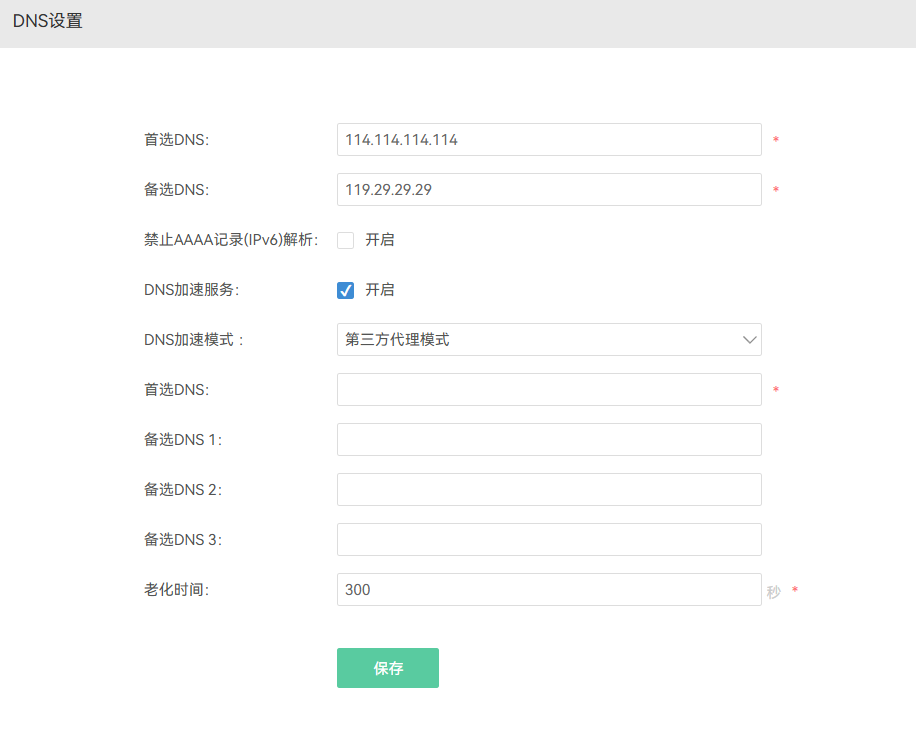
Task: Click the 禁止AAAA记录(IPv6)解析 label text
Action: coord(231,240)
